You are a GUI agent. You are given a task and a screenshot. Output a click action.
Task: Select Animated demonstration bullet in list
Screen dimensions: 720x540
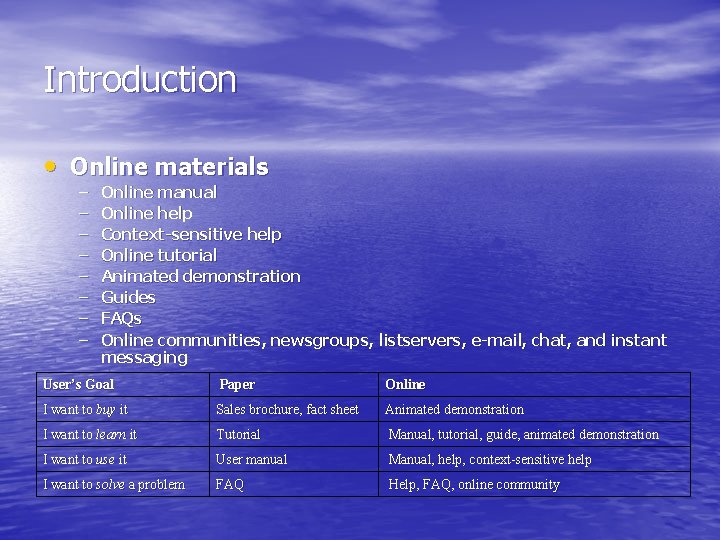pos(201,276)
